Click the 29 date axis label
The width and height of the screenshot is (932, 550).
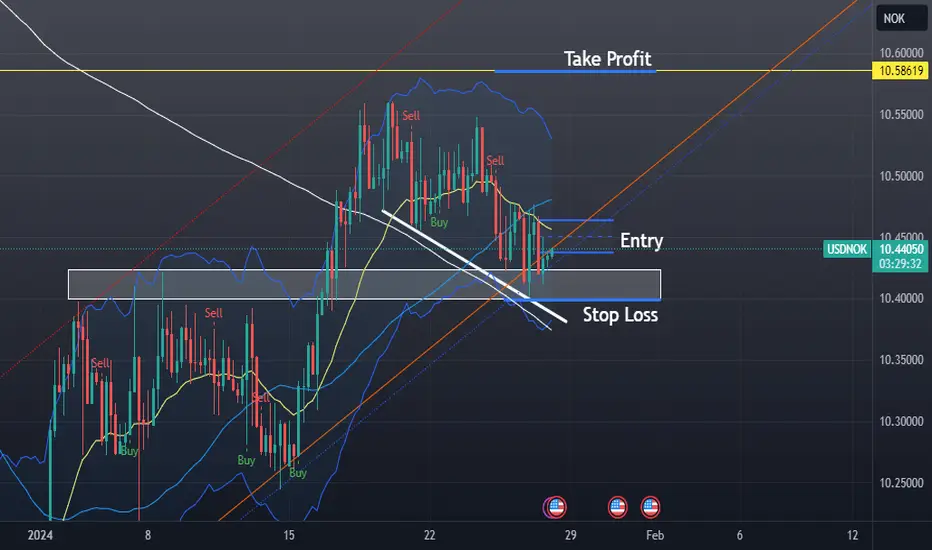click(570, 535)
